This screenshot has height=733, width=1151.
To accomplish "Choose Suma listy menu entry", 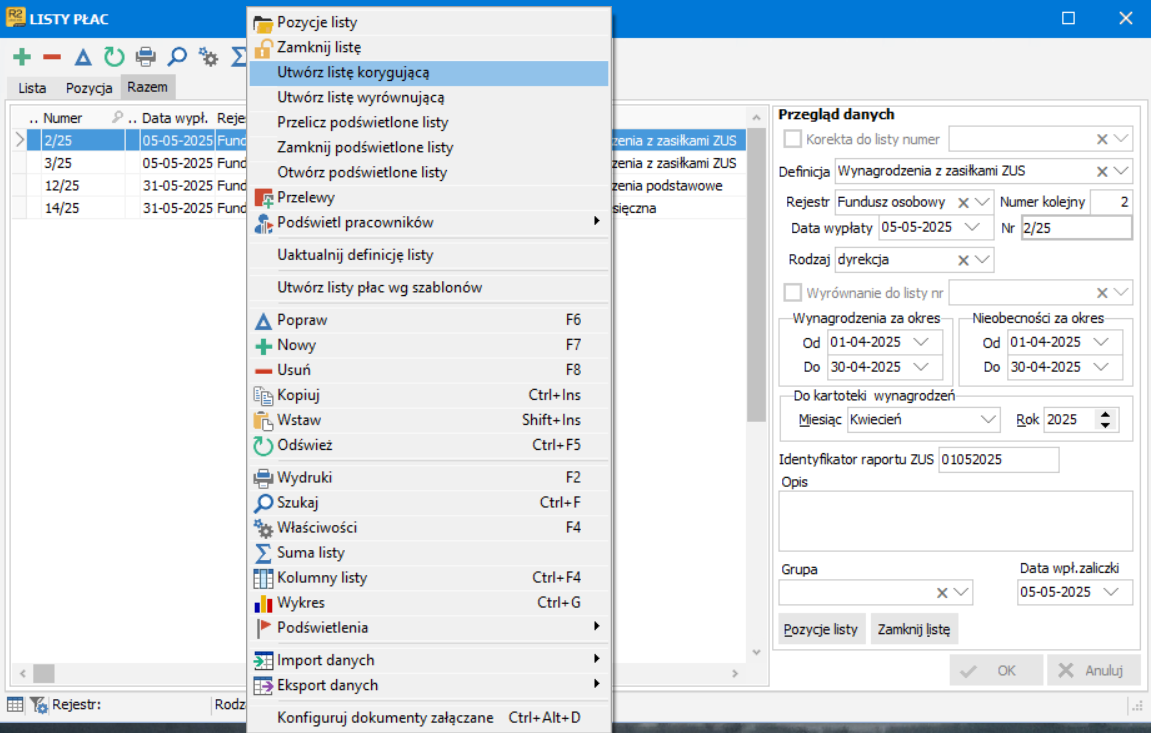I will click(x=429, y=553).
